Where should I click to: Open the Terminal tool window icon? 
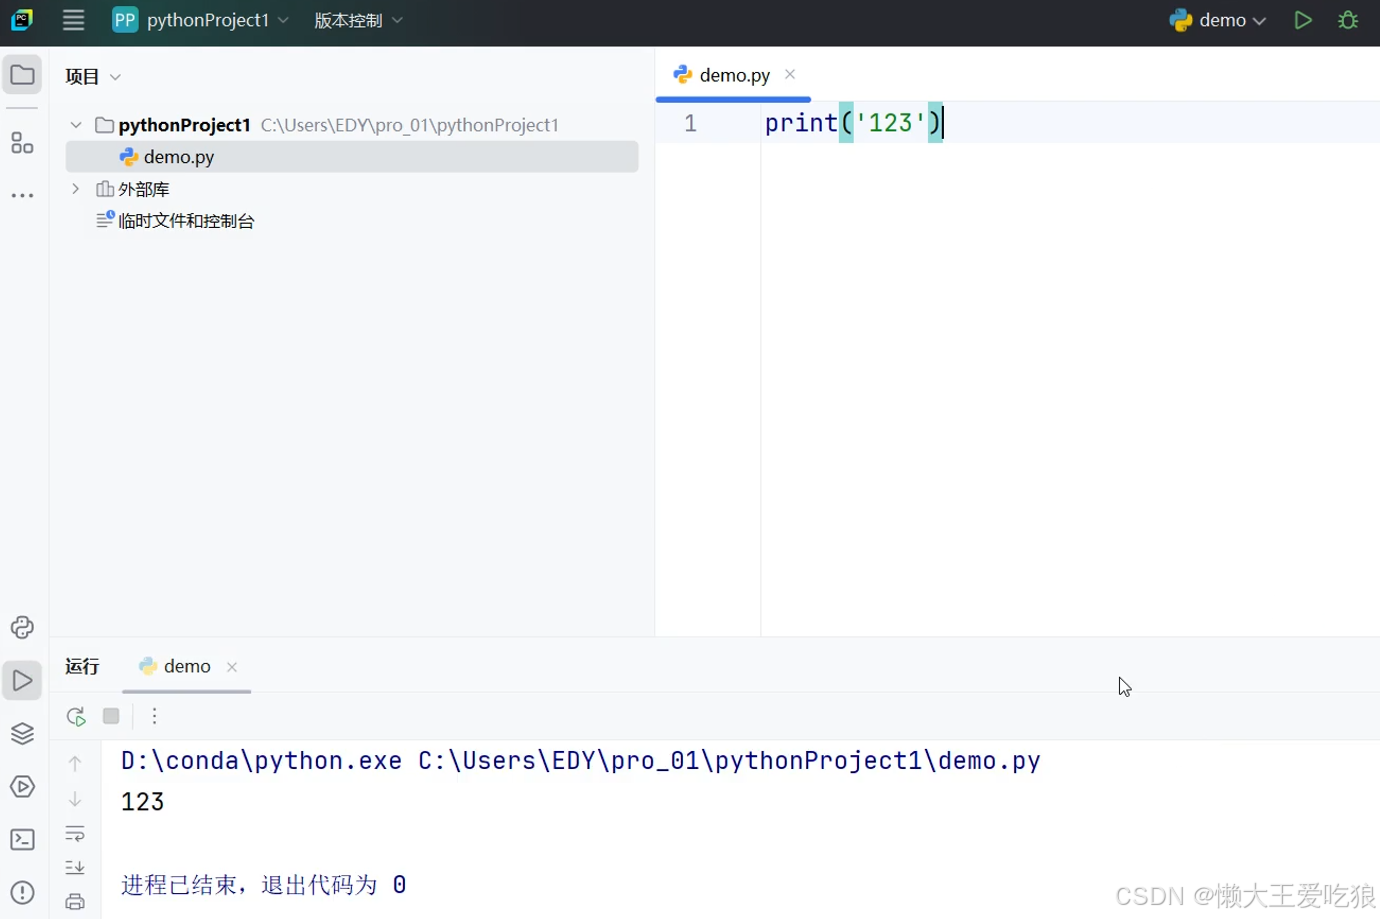coord(22,840)
